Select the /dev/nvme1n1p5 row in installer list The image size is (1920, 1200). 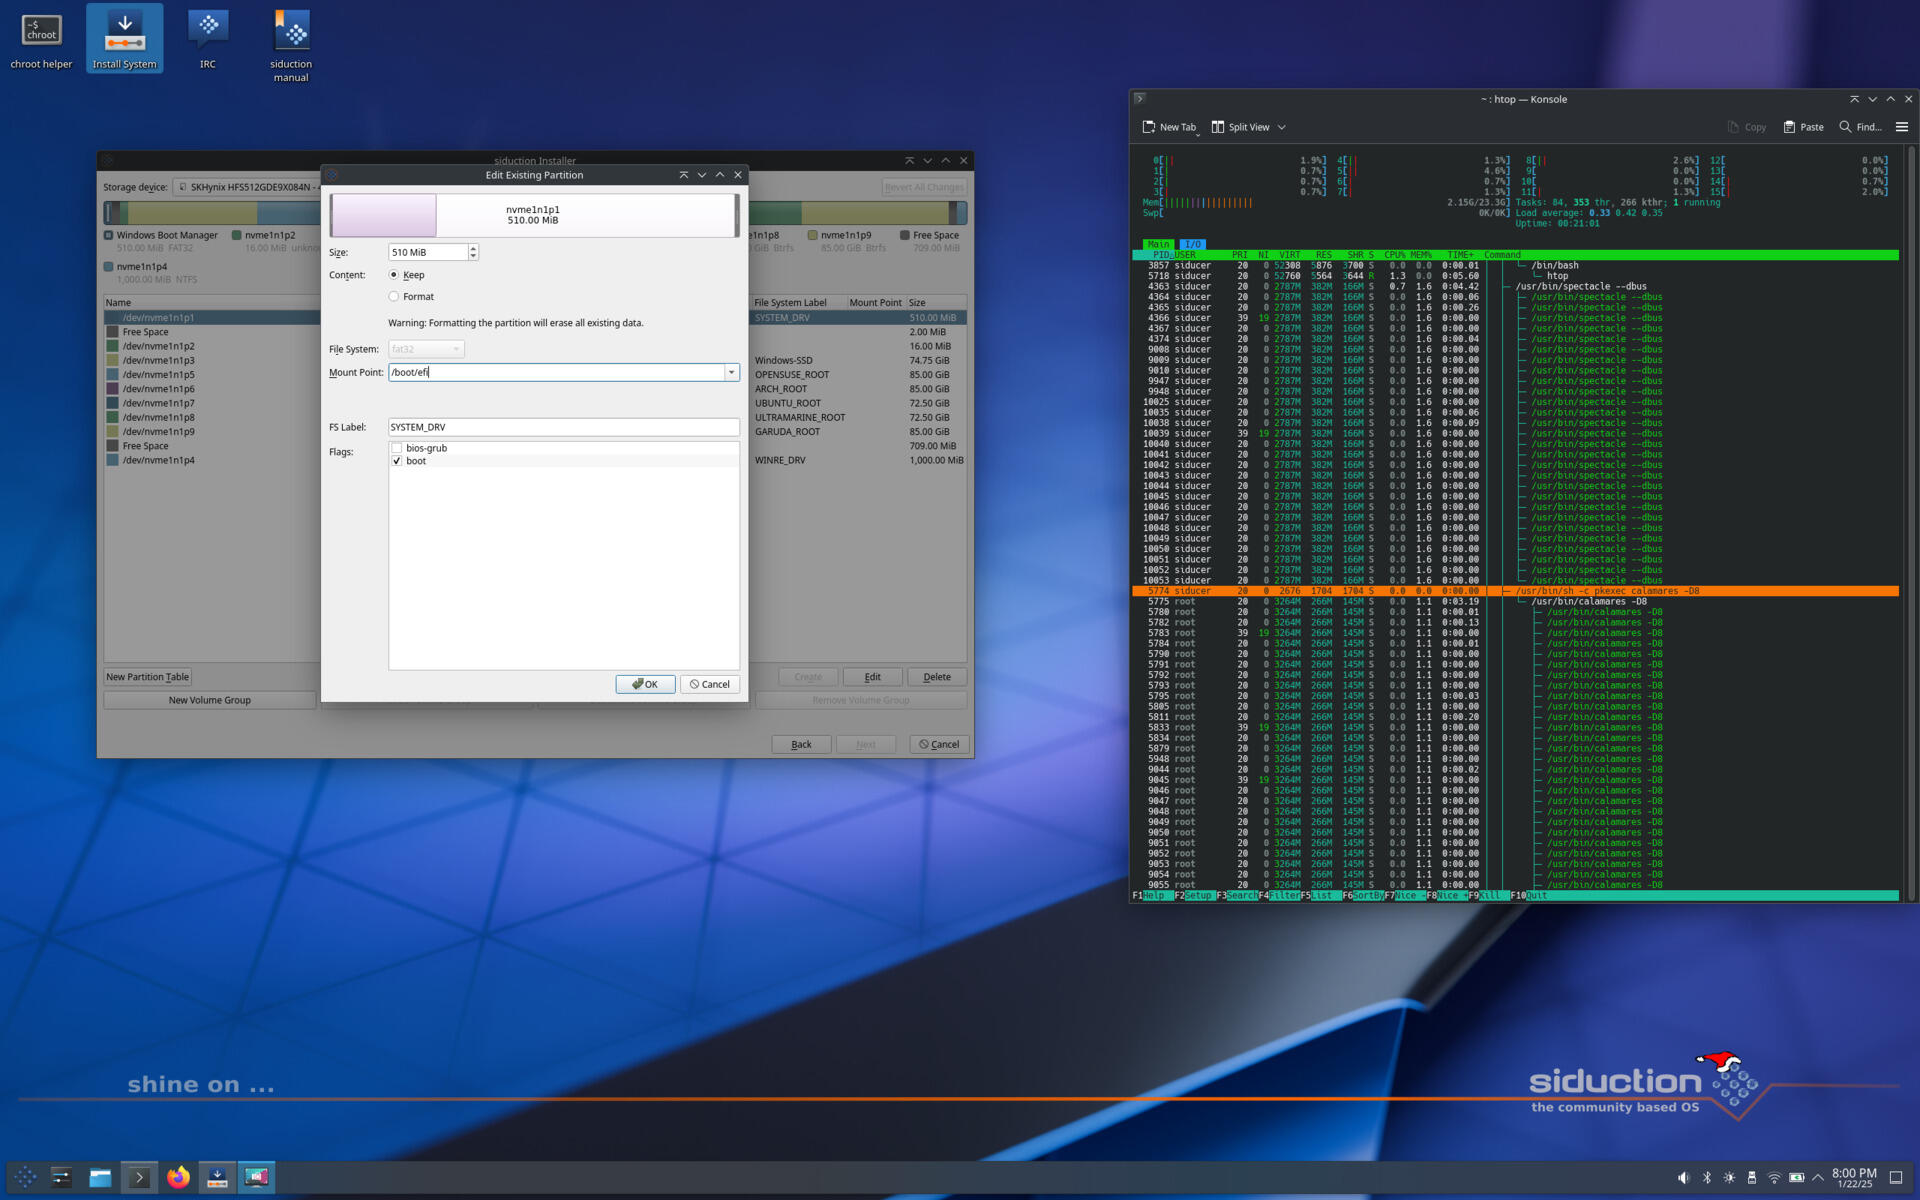pyautogui.click(x=212, y=374)
